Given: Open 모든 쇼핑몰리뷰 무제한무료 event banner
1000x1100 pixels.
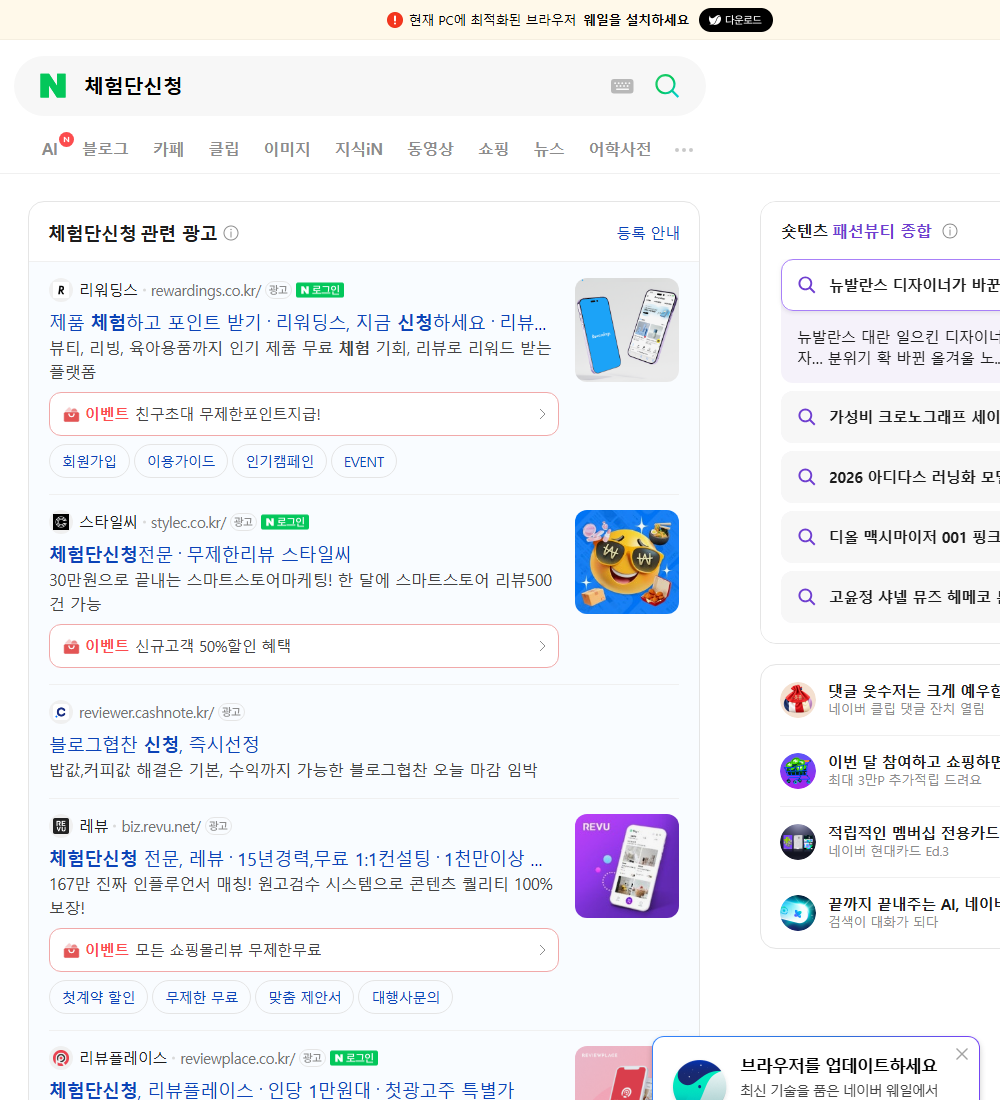Looking at the screenshot, I should (304, 950).
